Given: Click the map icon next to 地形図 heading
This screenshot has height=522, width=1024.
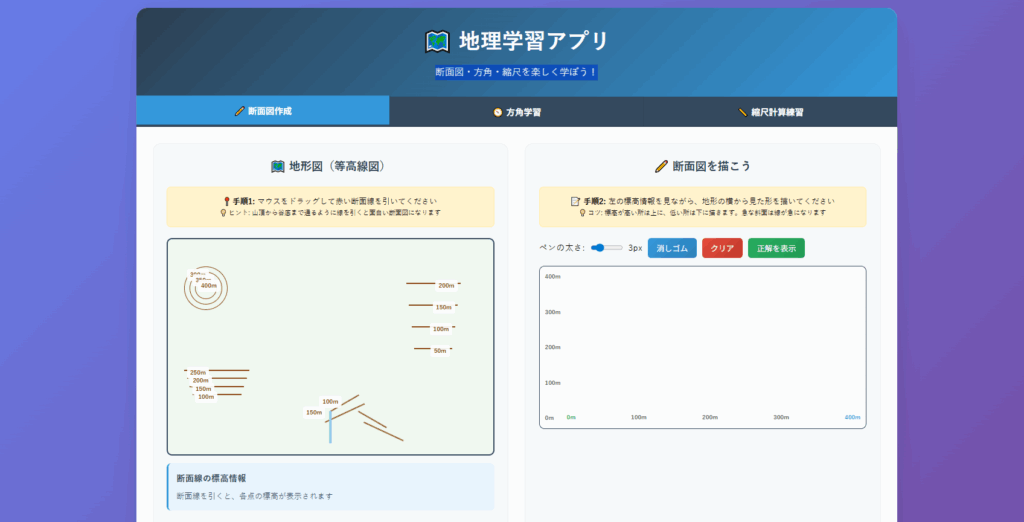Looking at the screenshot, I should tap(278, 166).
